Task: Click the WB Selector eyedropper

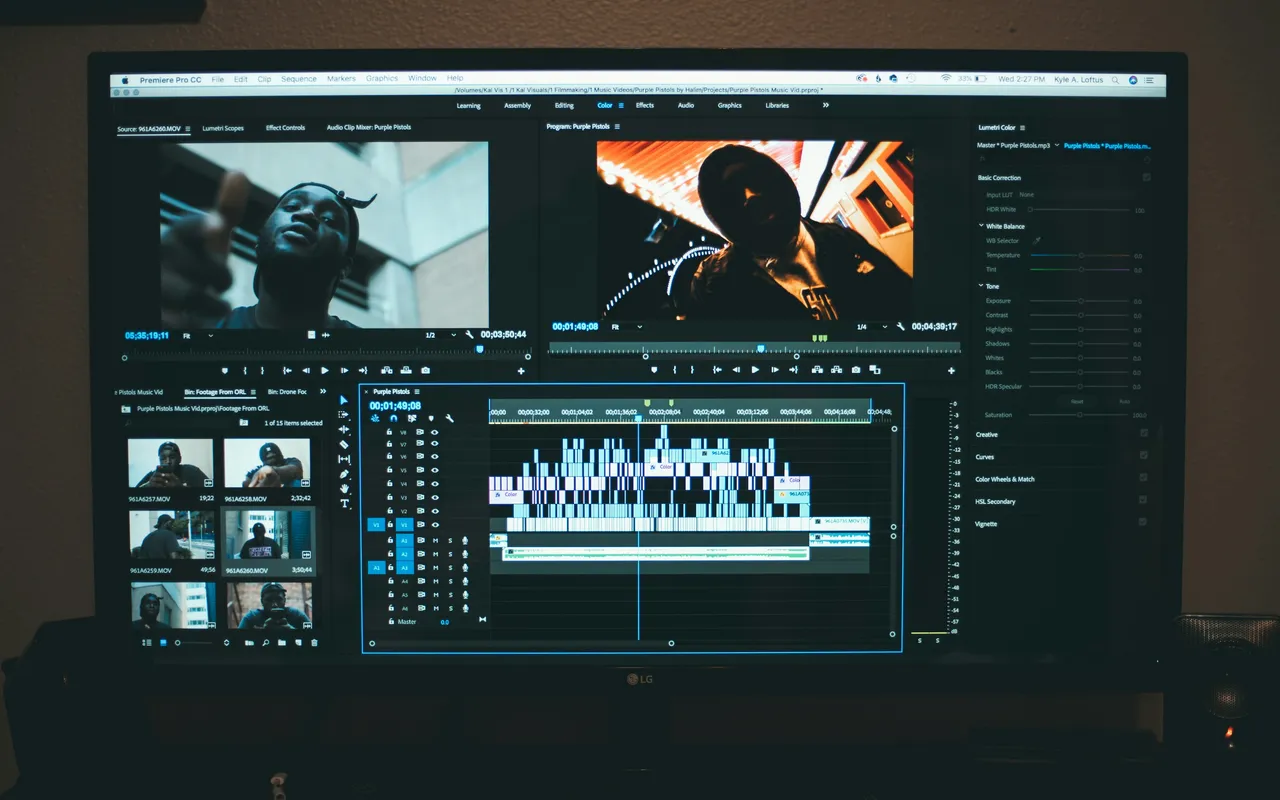Action: point(1036,241)
